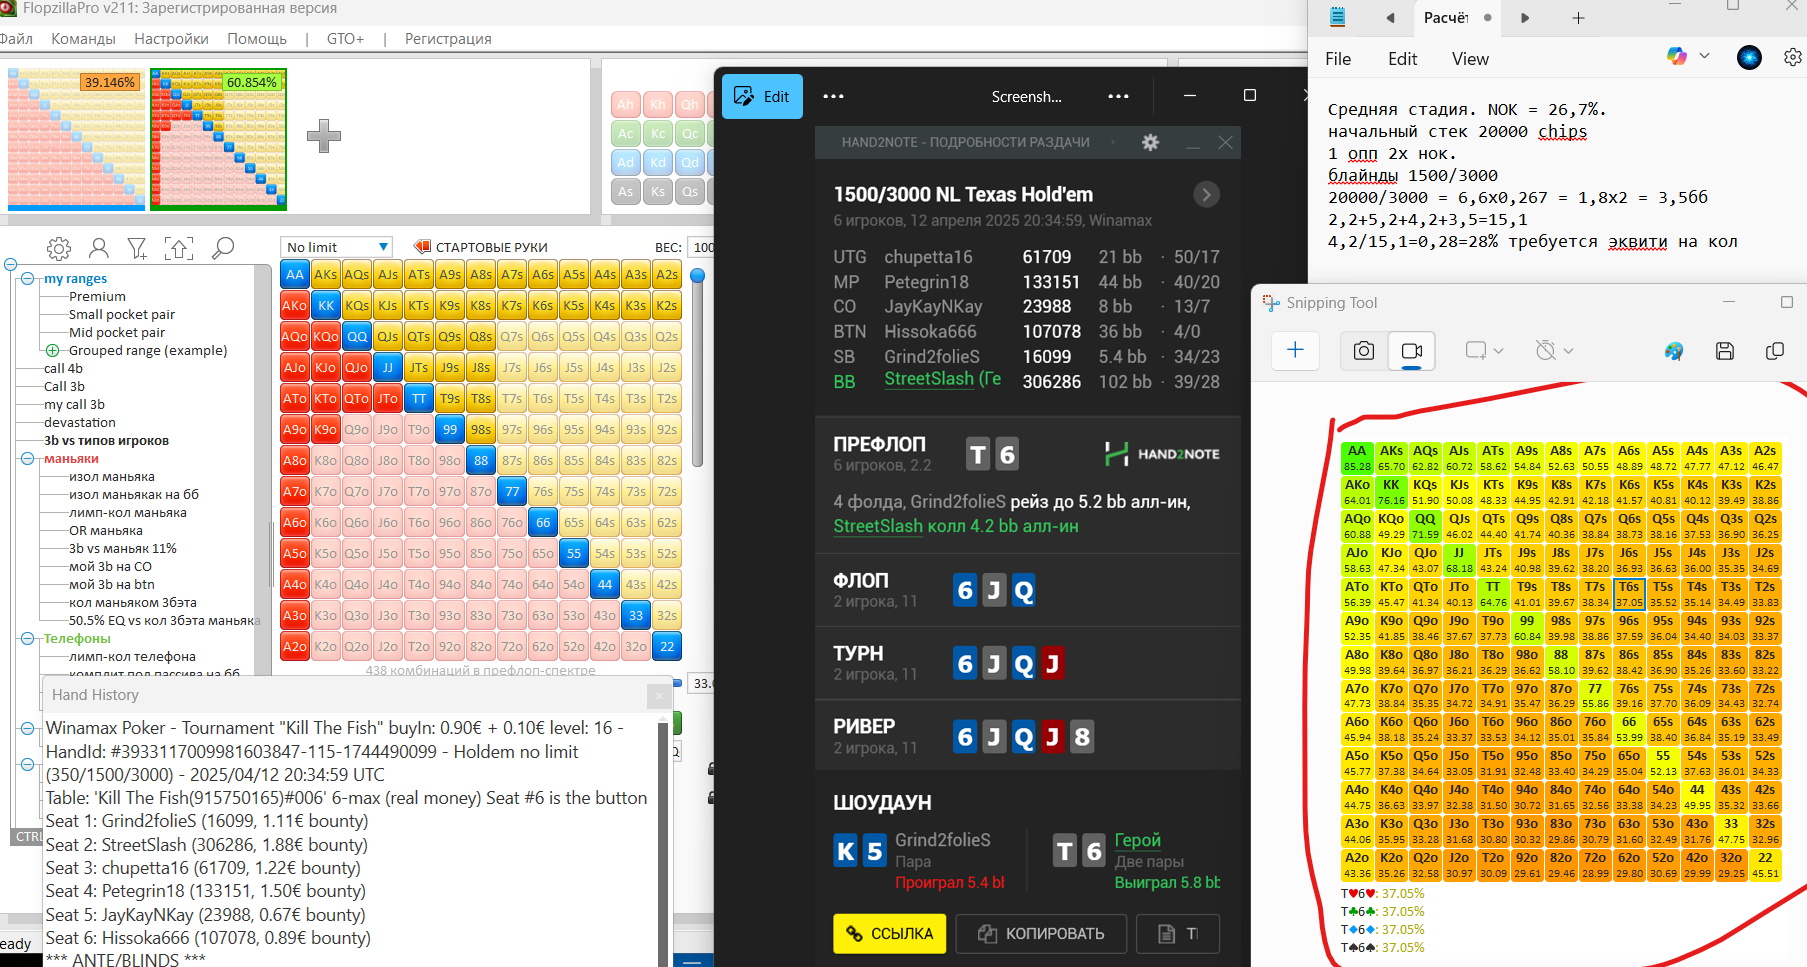Add a new range with the plus icon
The image size is (1807, 967).
pyautogui.click(x=324, y=135)
